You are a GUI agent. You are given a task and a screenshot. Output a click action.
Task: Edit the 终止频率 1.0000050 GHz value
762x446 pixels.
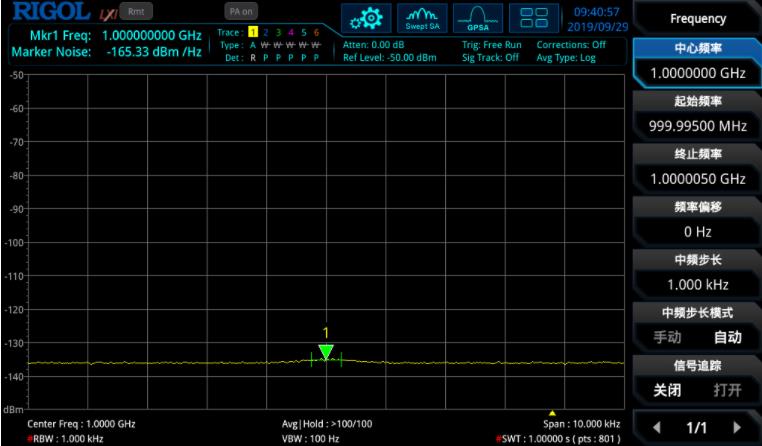click(698, 178)
